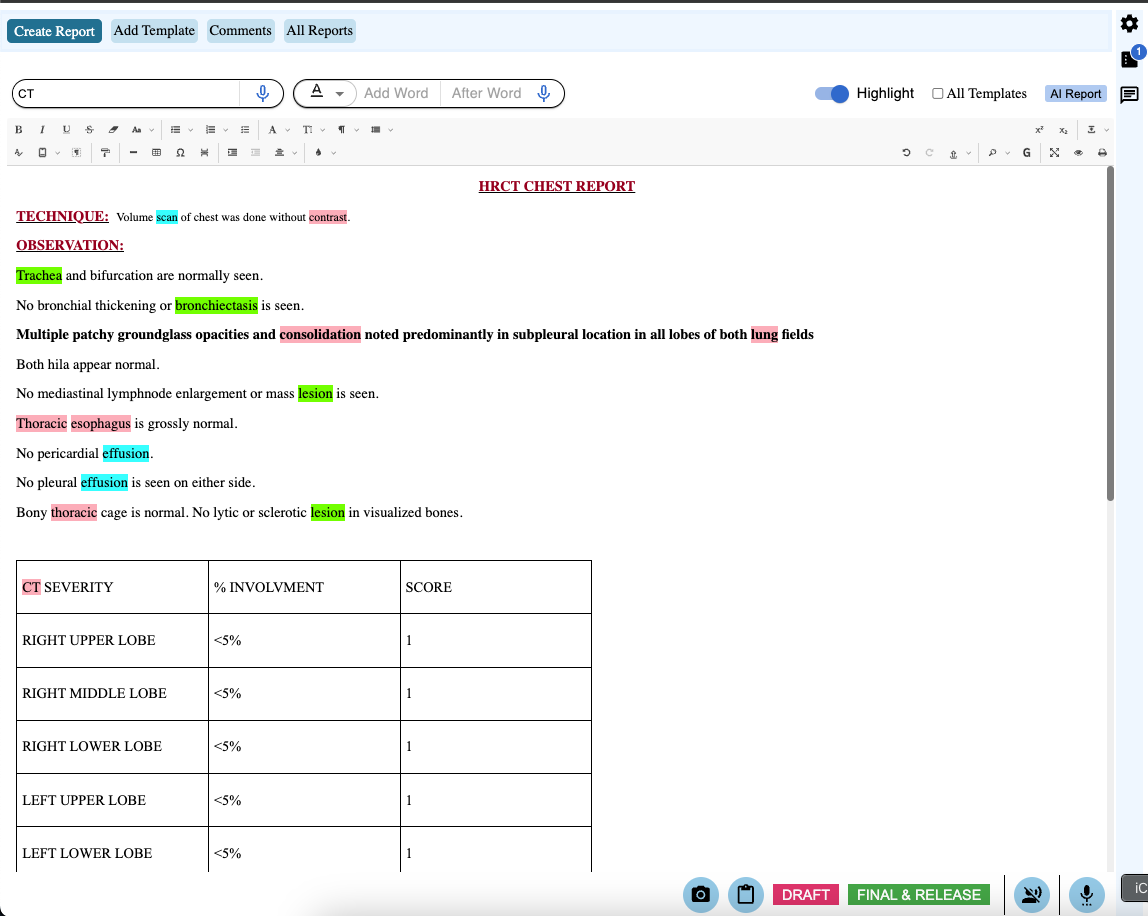Toggle bold formatting
The height and width of the screenshot is (916, 1148).
(18, 130)
